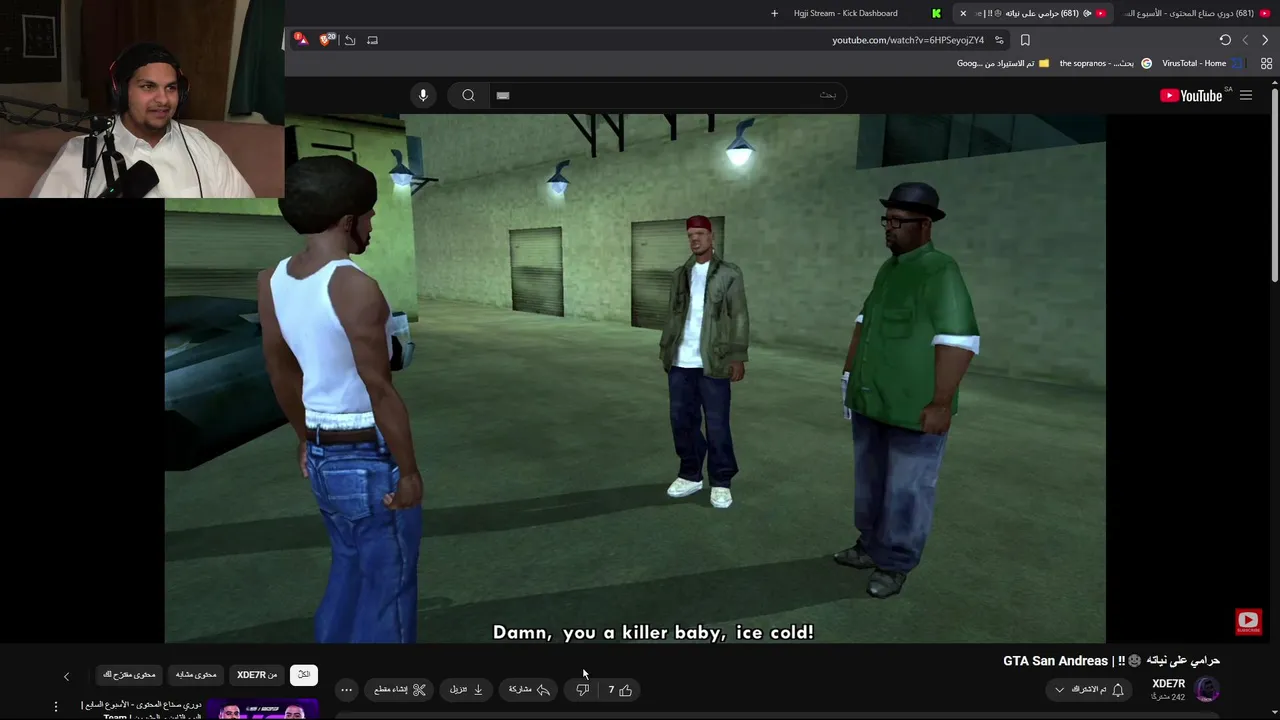Click the page vertical scrollbar
Viewport: 1280px width, 720px height.
tap(1275, 185)
